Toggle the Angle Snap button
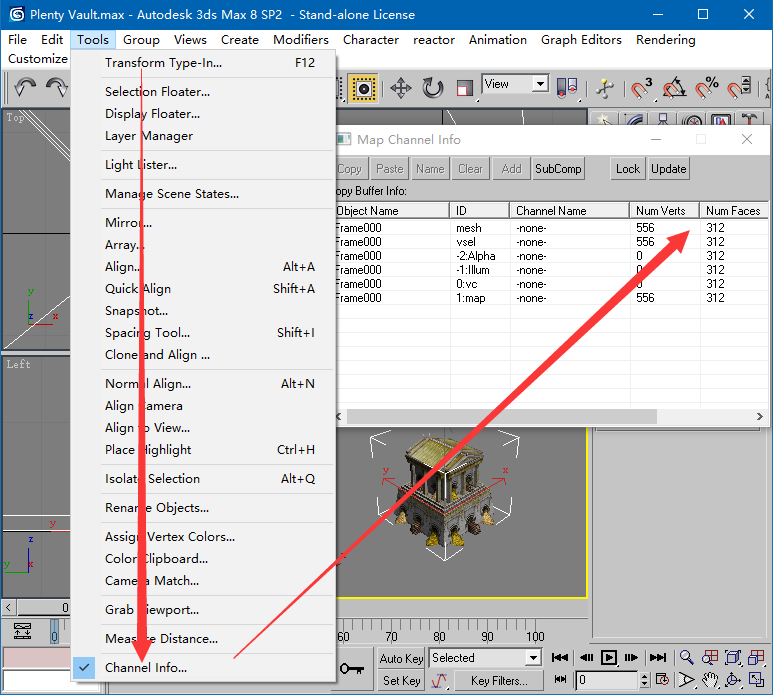This screenshot has width=773, height=695. (674, 89)
